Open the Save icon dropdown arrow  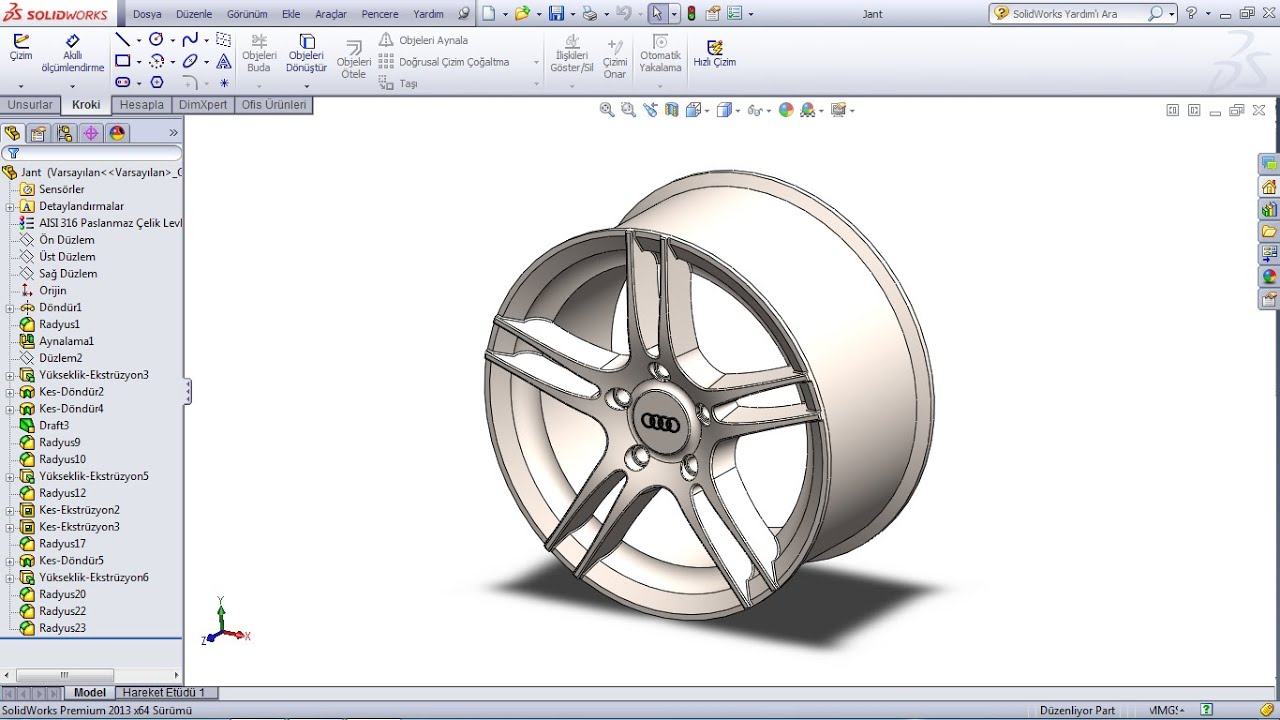click(571, 14)
